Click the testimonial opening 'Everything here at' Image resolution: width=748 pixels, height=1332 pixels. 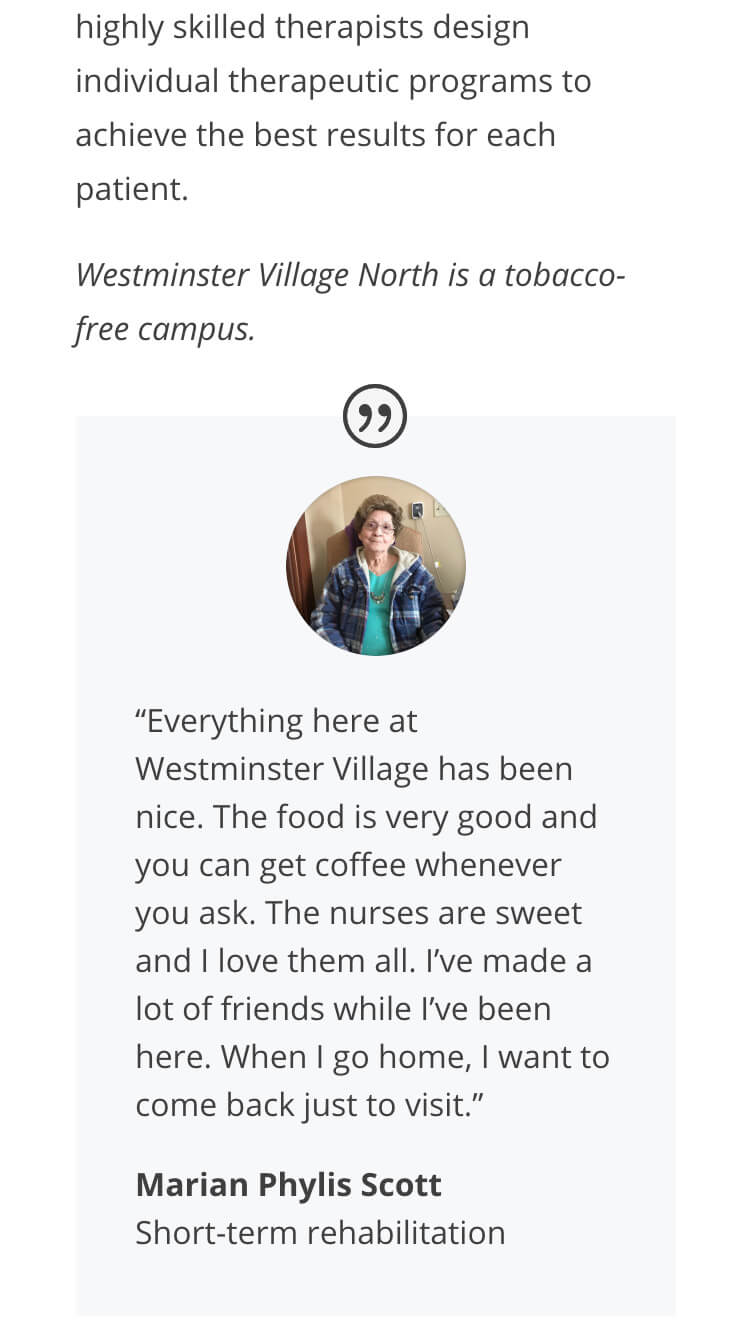pos(276,721)
